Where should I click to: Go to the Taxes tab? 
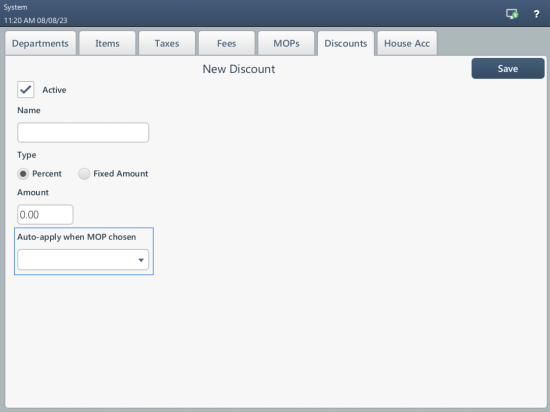tap(167, 43)
